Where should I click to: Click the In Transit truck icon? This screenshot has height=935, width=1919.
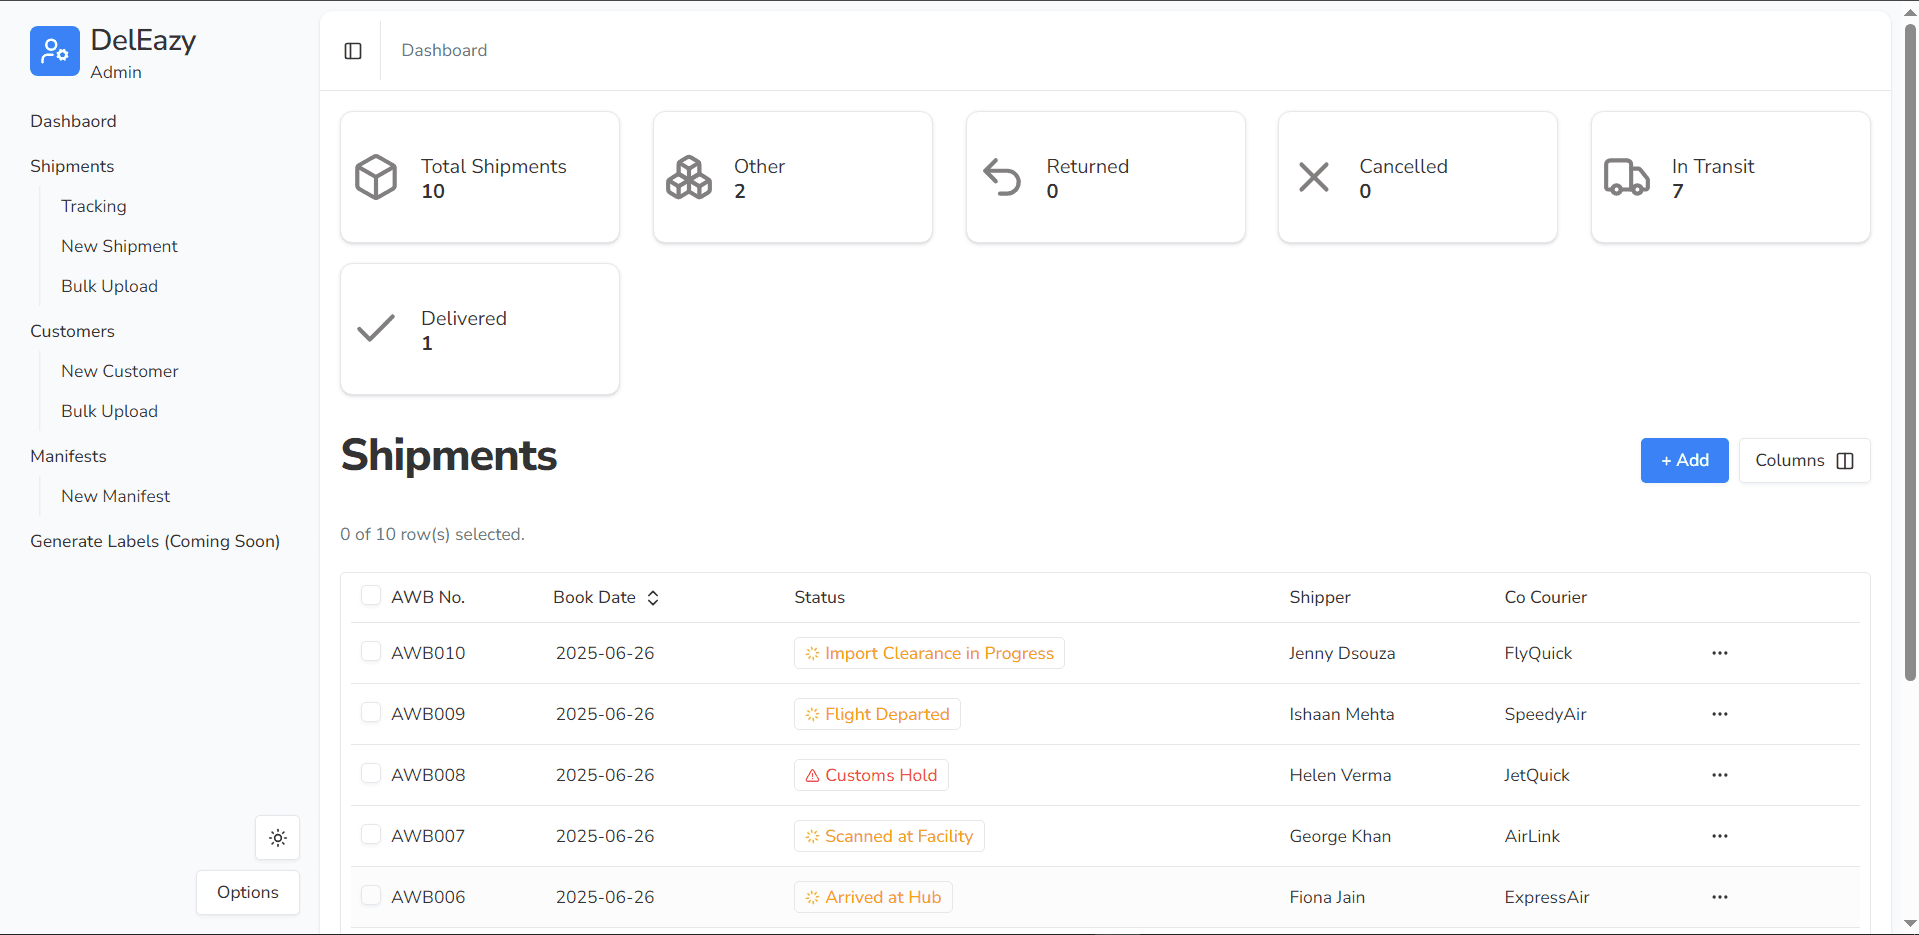pos(1626,177)
